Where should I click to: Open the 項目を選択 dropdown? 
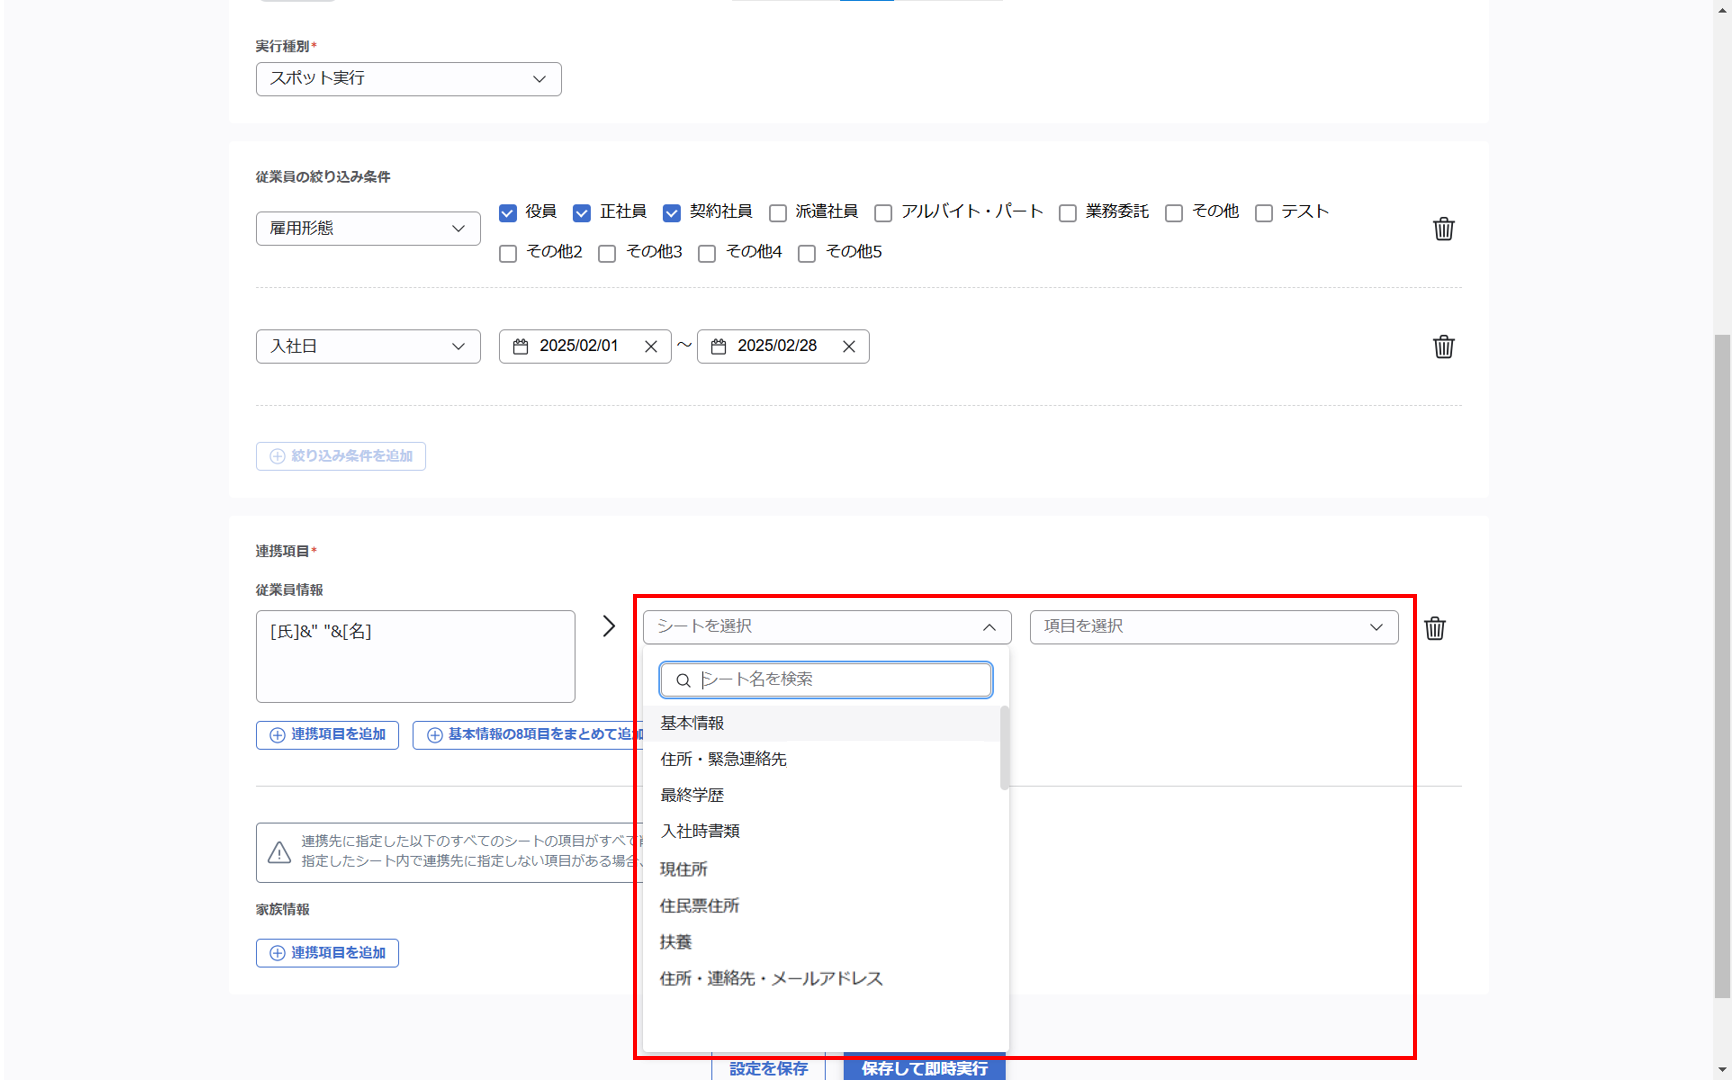(x=1214, y=627)
